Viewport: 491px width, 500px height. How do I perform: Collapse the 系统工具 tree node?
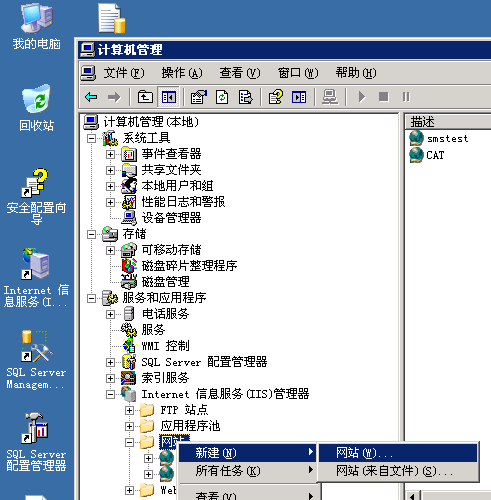(x=91, y=138)
